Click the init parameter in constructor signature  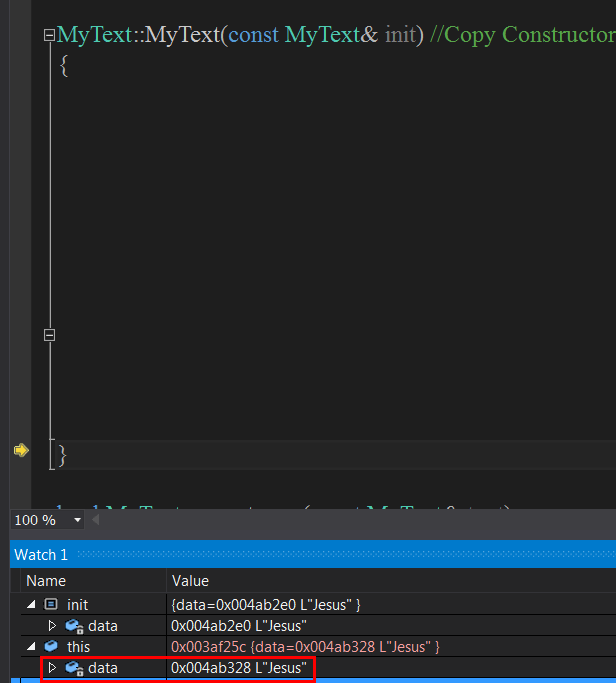coord(400,34)
